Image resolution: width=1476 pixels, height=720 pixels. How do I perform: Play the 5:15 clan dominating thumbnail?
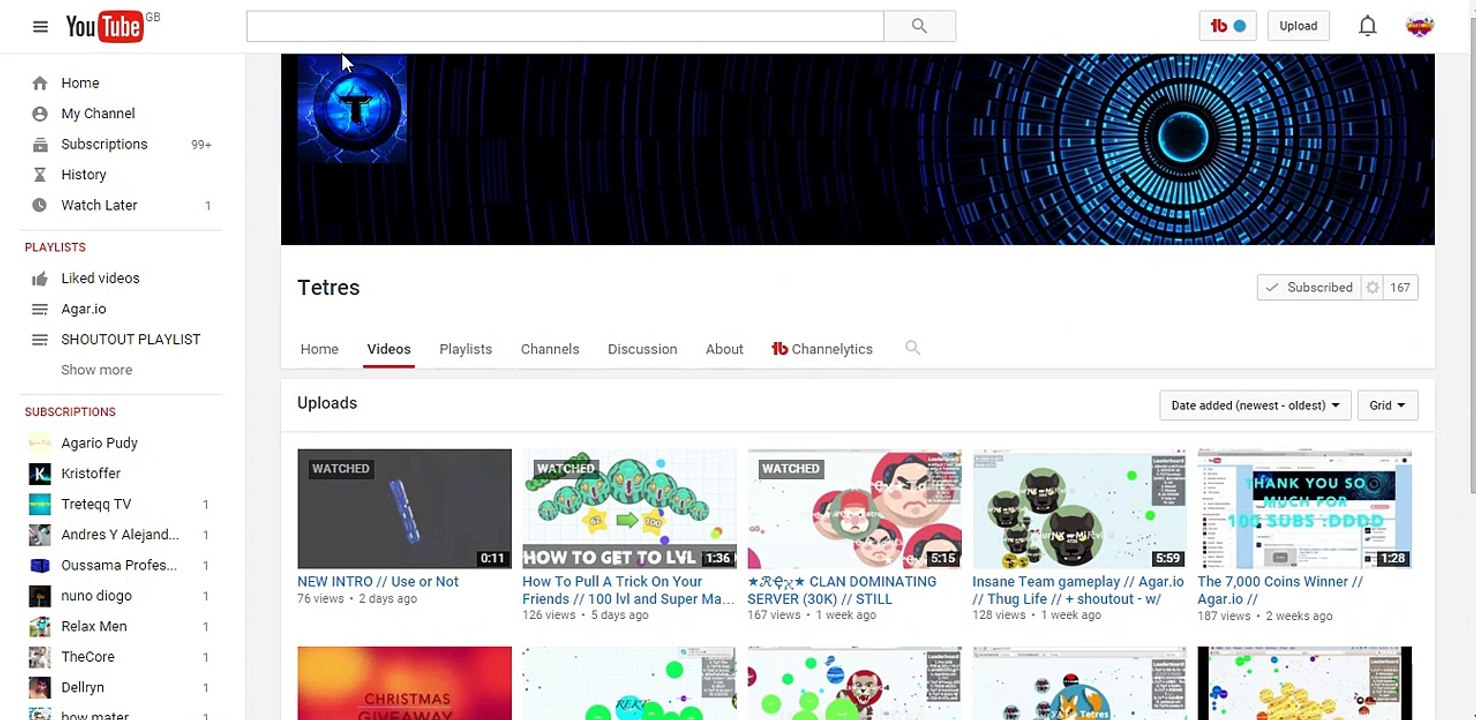tap(854, 509)
